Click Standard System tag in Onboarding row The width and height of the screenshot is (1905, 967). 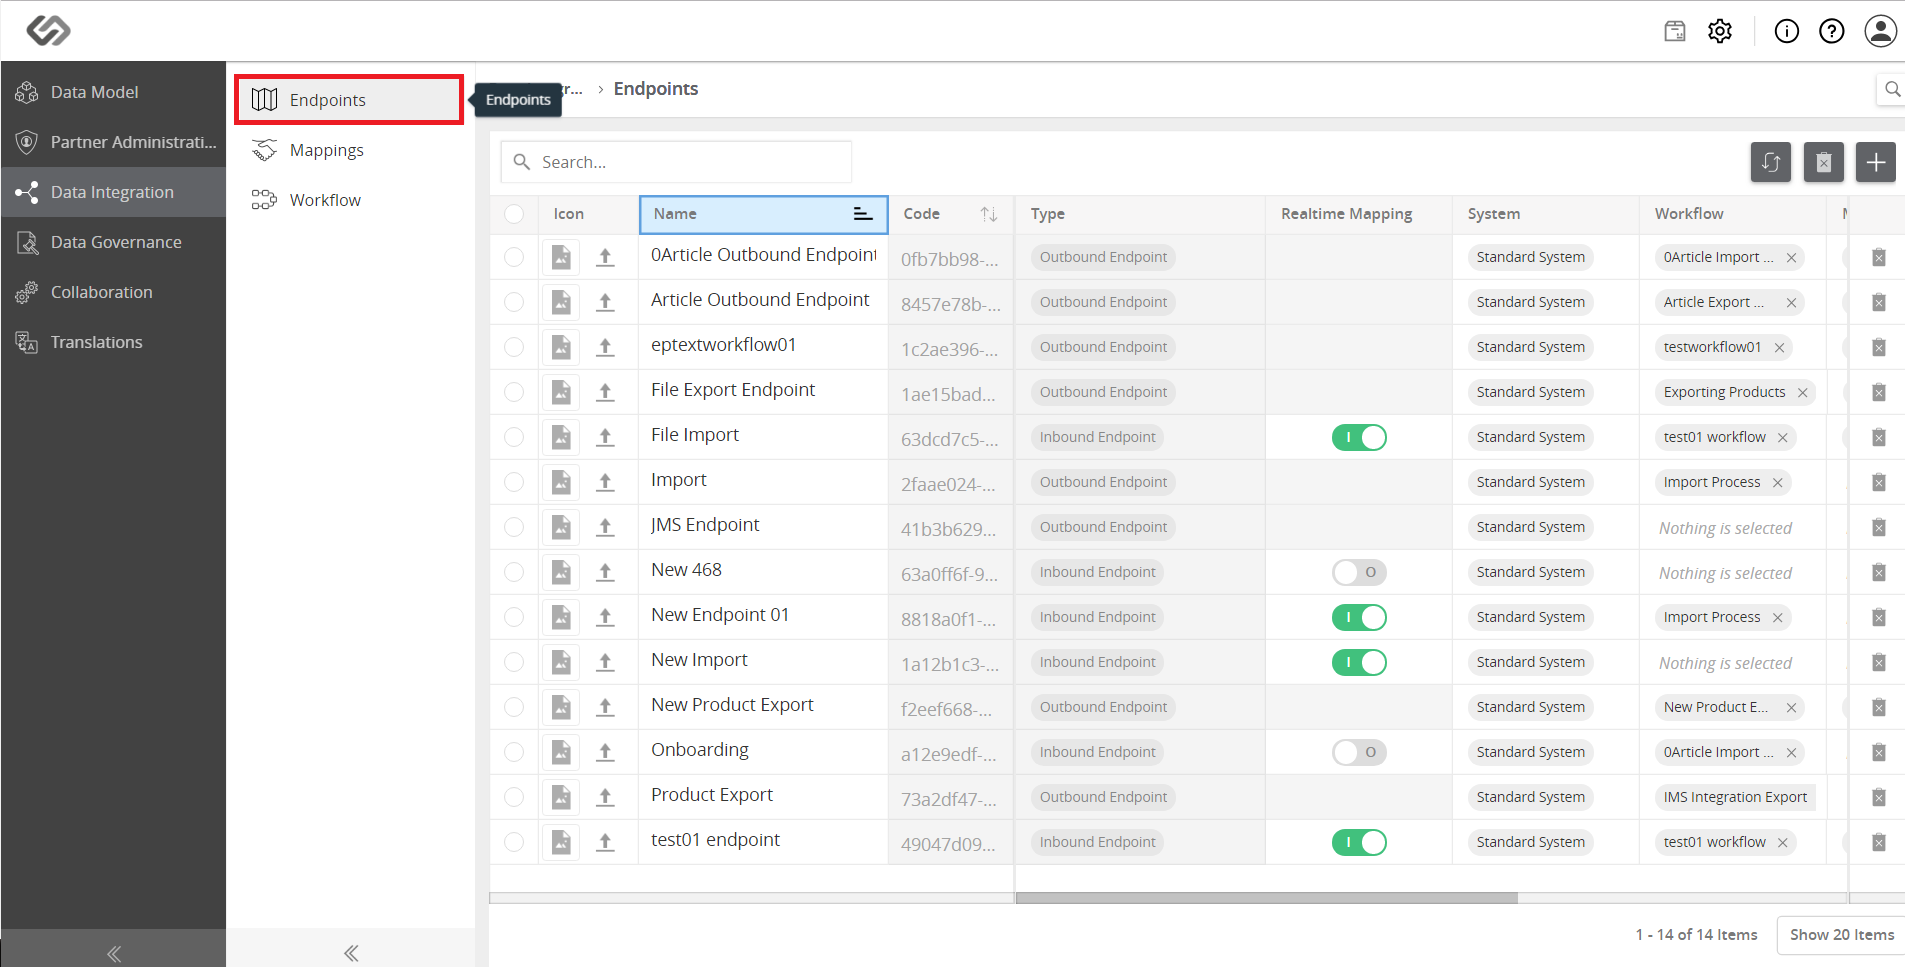1530,752
